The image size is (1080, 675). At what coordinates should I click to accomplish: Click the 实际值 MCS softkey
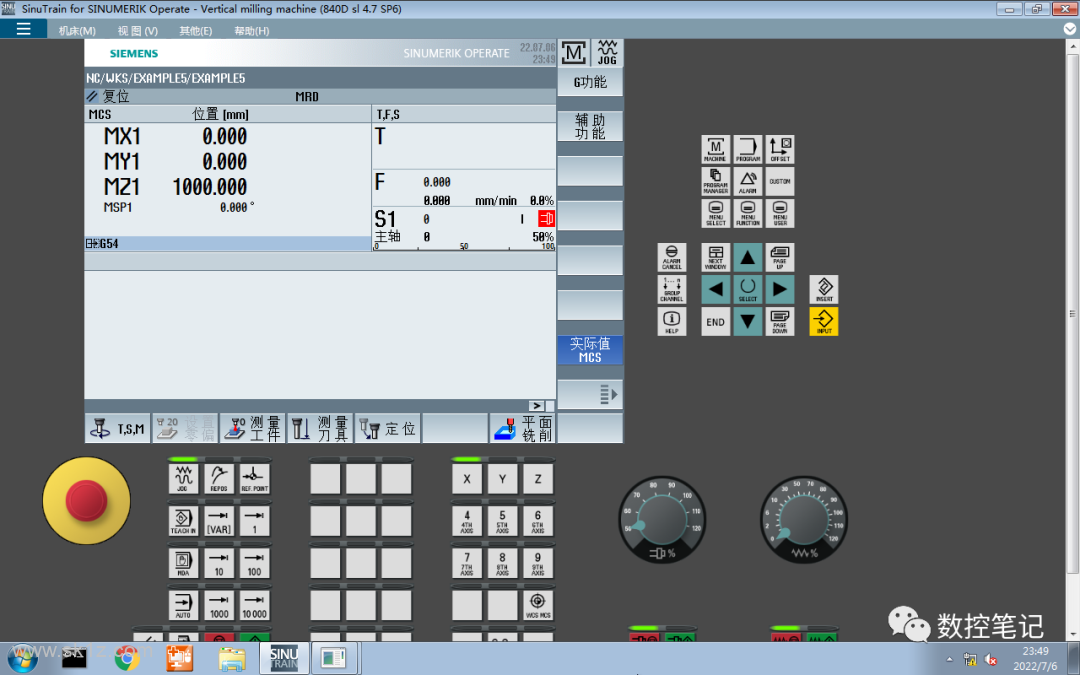pos(590,350)
